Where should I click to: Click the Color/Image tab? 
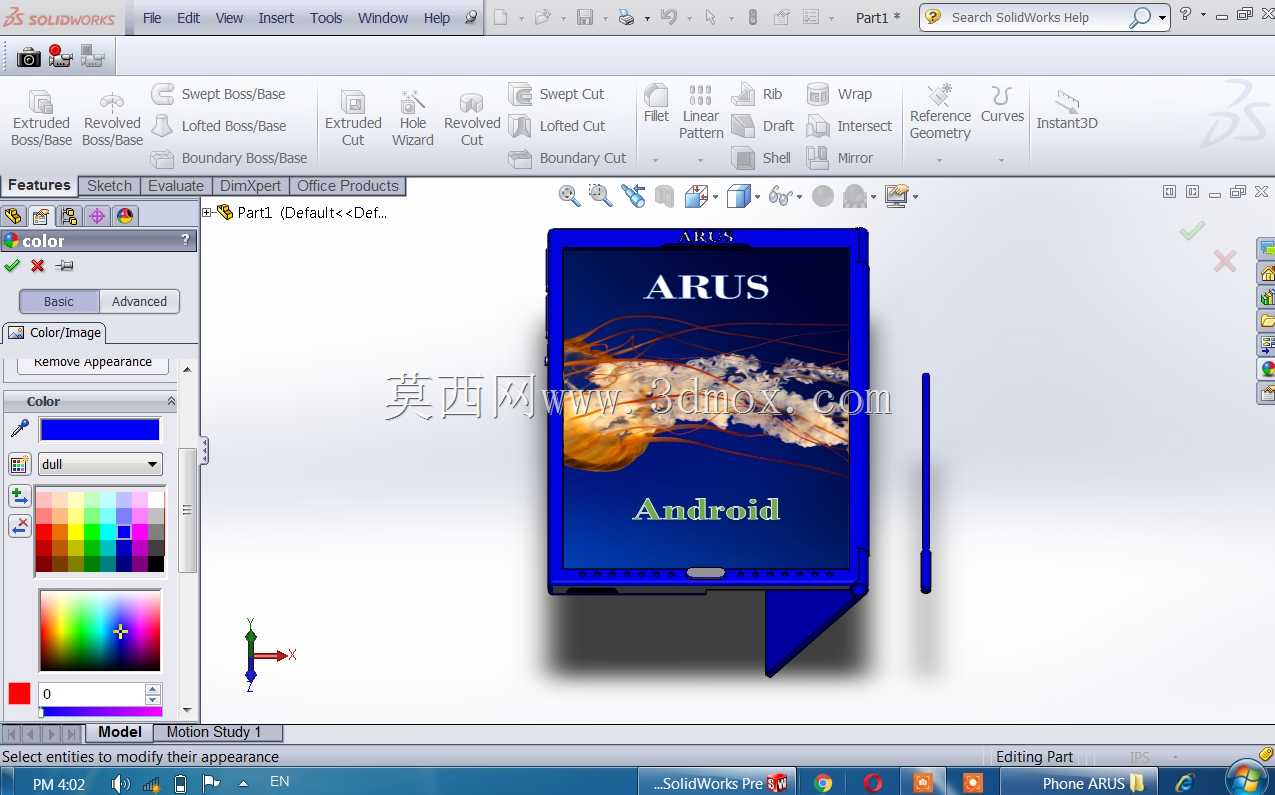click(55, 333)
